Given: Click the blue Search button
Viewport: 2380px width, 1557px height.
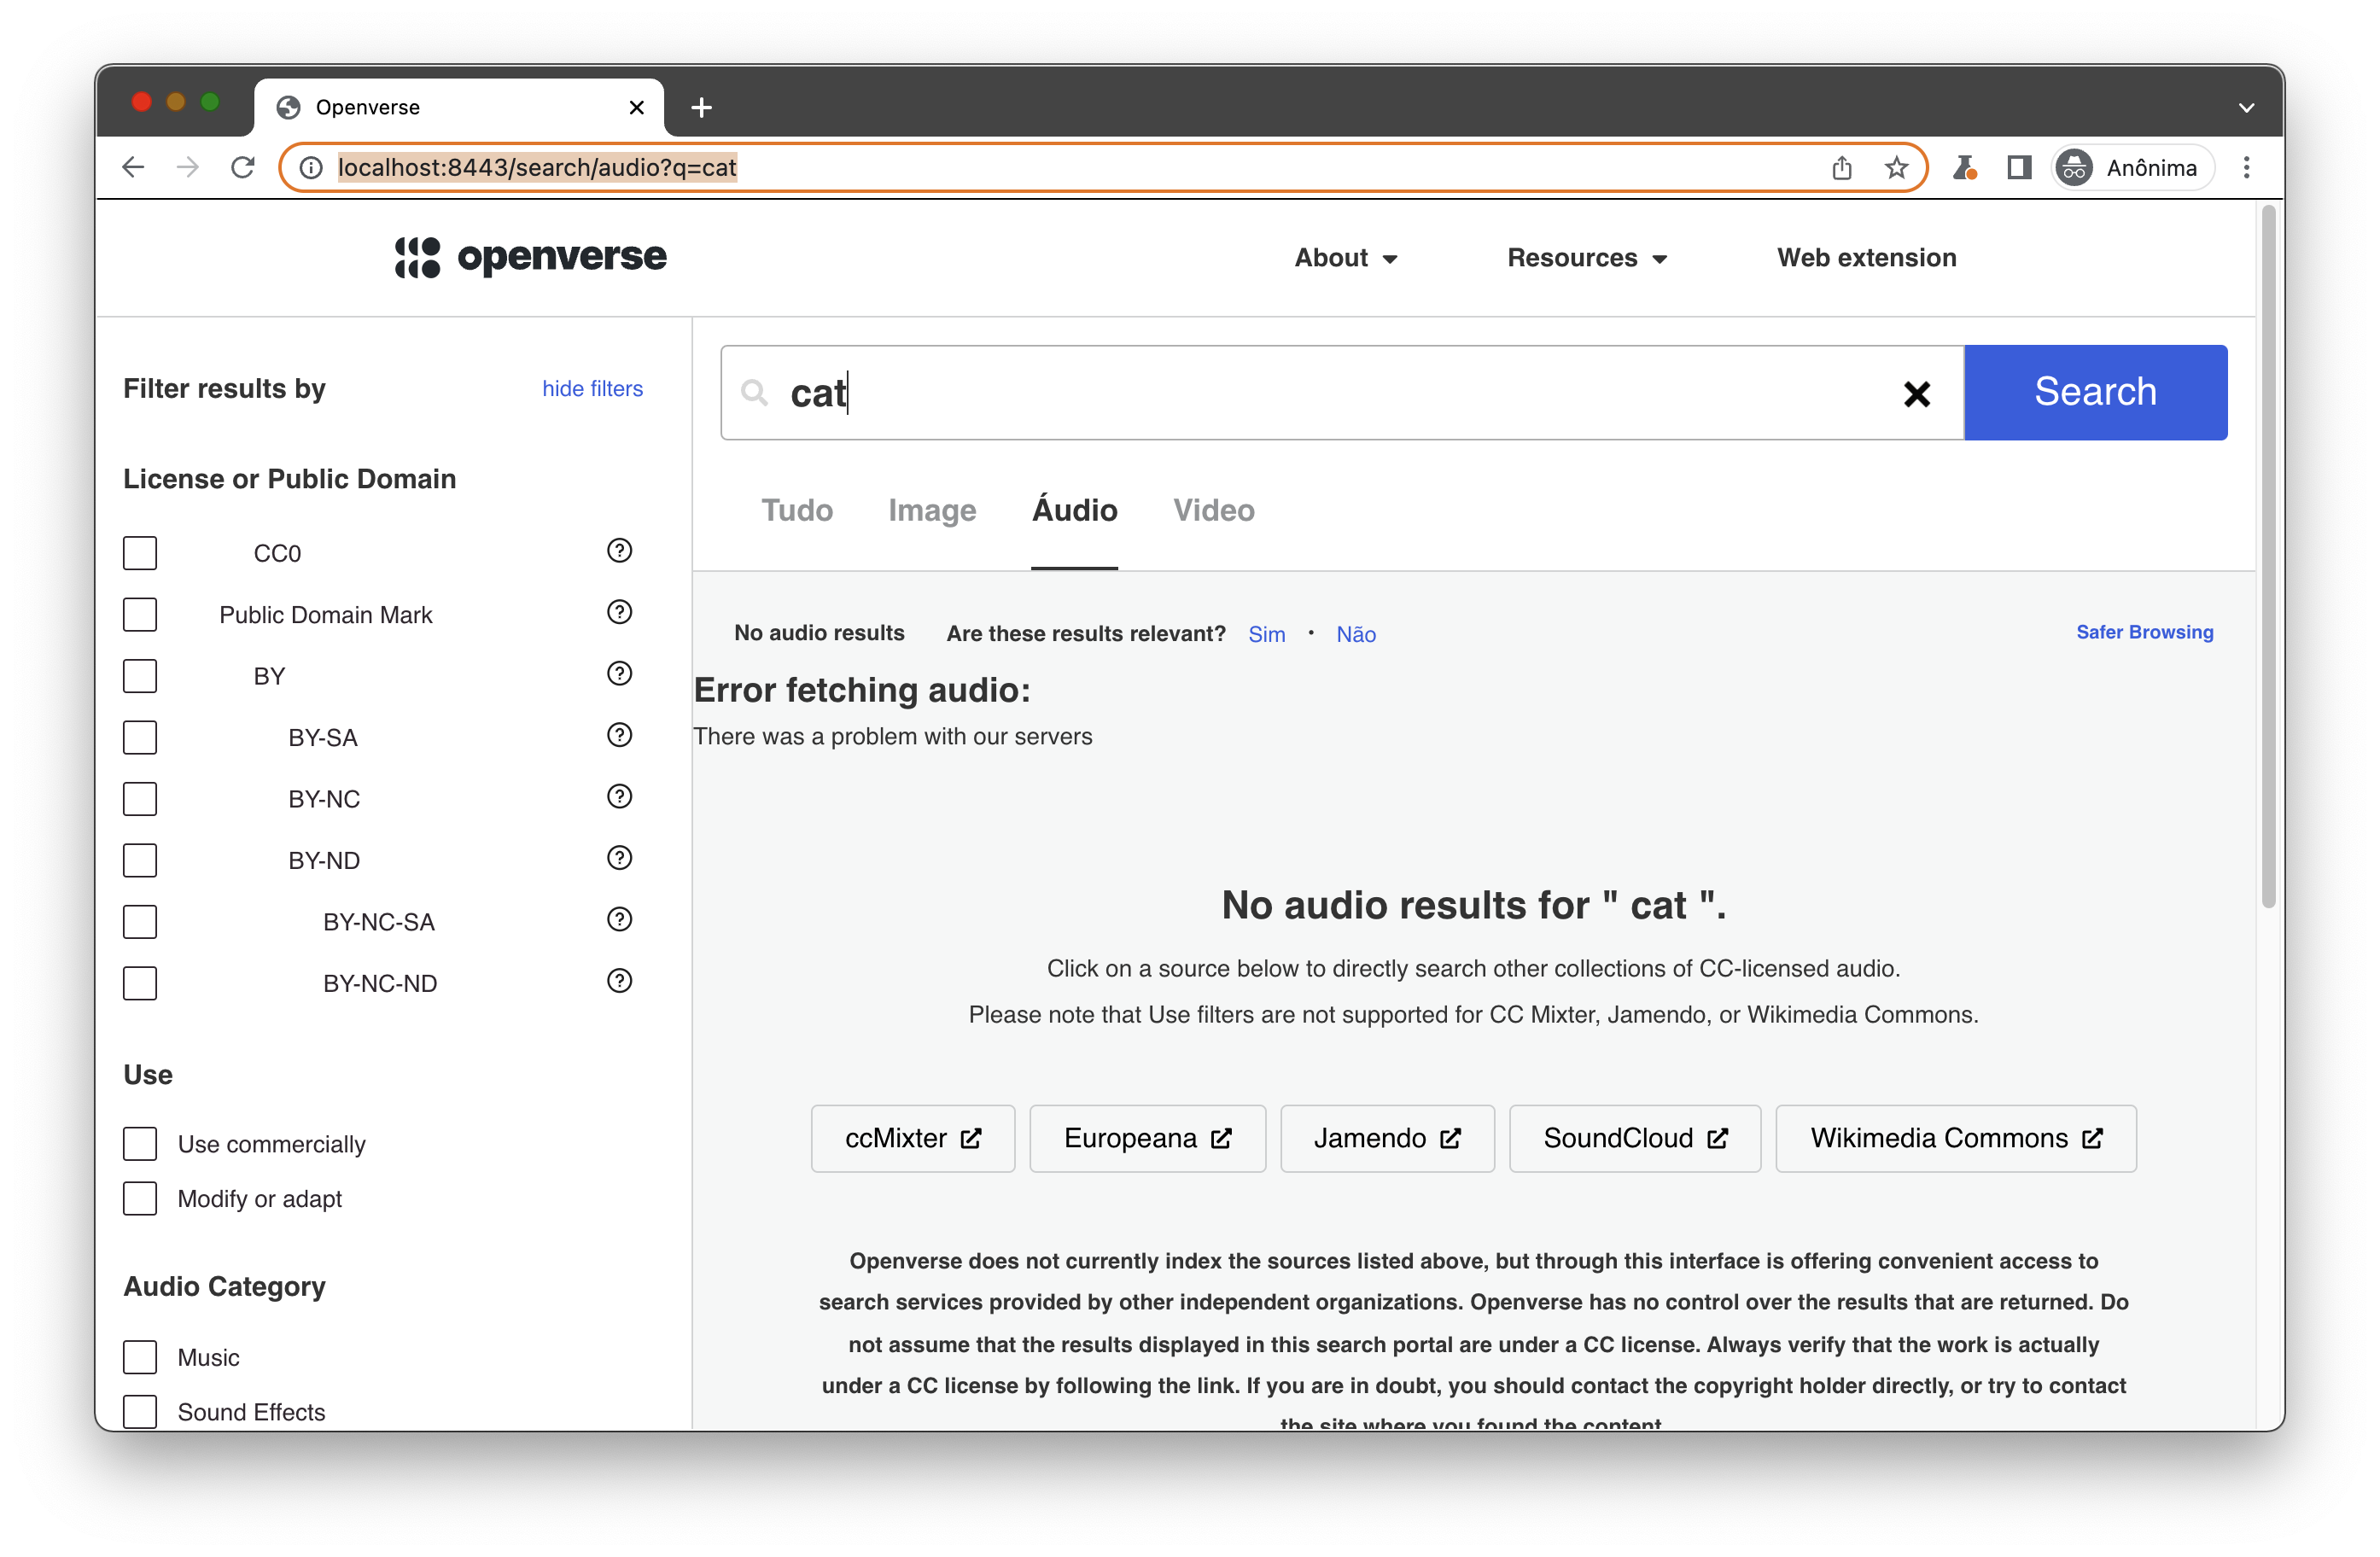Looking at the screenshot, I should (2095, 392).
